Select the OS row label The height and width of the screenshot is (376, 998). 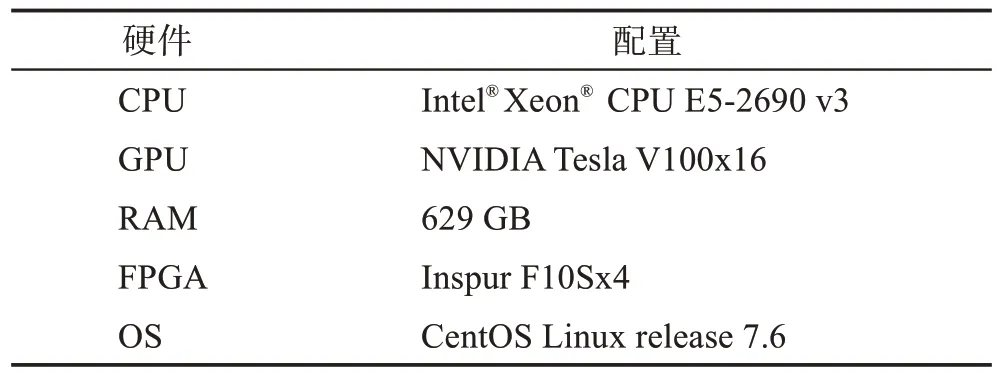(x=140, y=337)
